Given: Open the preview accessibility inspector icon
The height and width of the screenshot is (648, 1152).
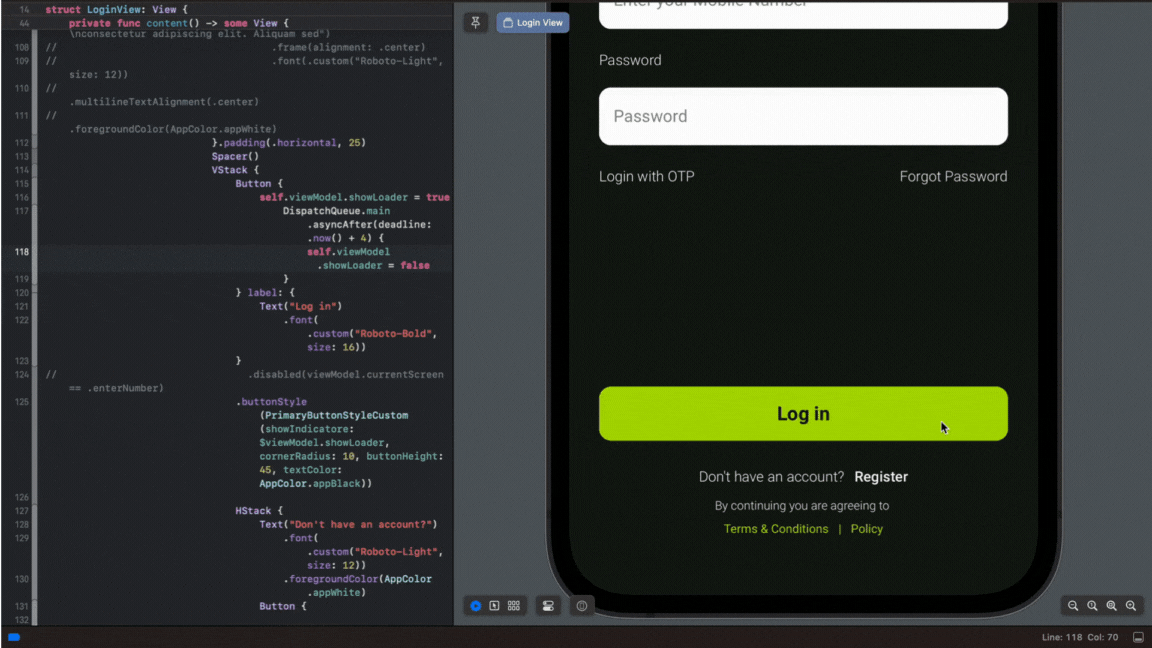Looking at the screenshot, I should (581, 605).
